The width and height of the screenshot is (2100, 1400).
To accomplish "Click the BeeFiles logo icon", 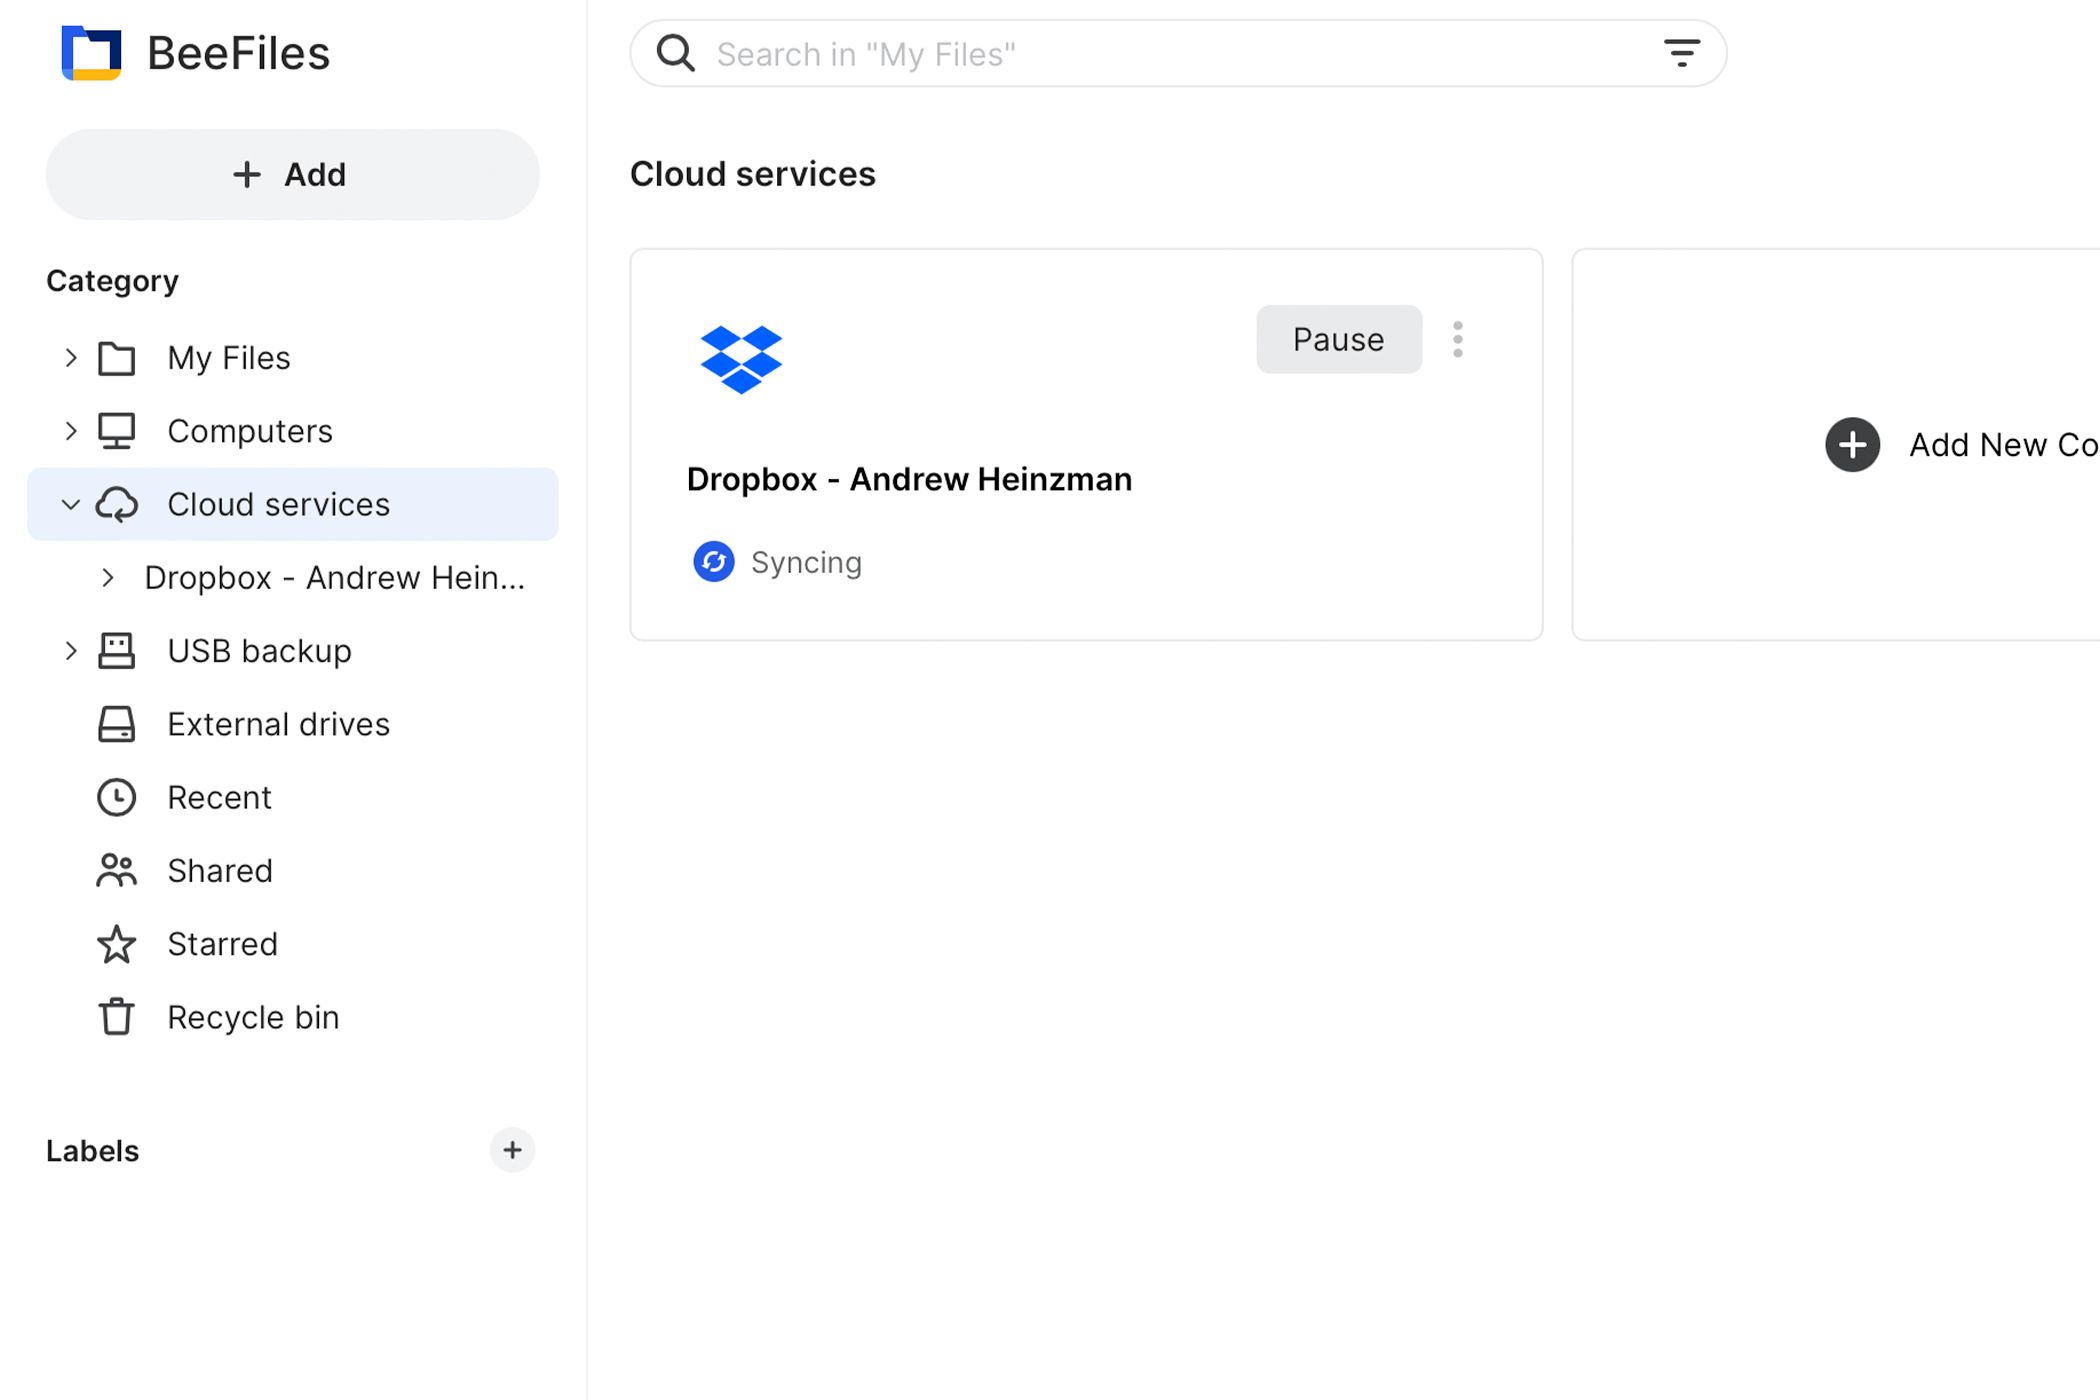I will [91, 53].
